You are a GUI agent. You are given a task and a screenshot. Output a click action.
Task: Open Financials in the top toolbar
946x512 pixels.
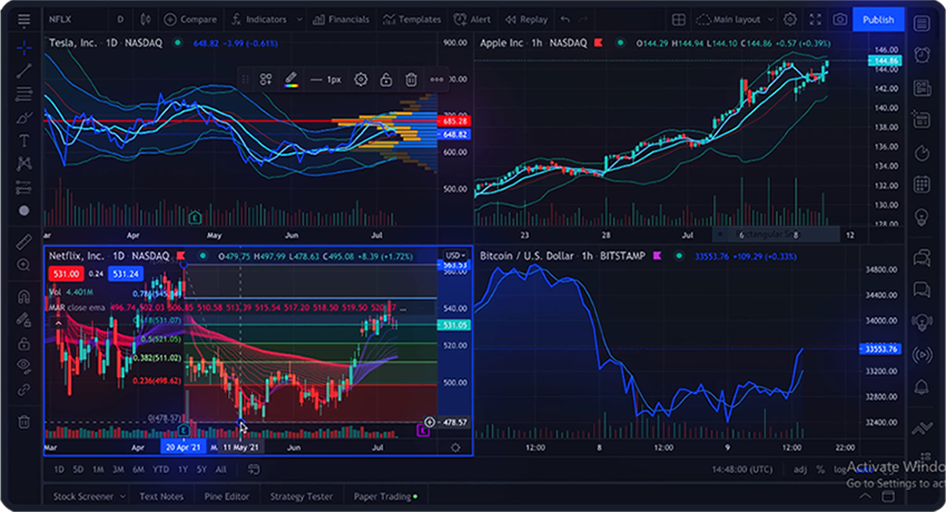tap(341, 19)
